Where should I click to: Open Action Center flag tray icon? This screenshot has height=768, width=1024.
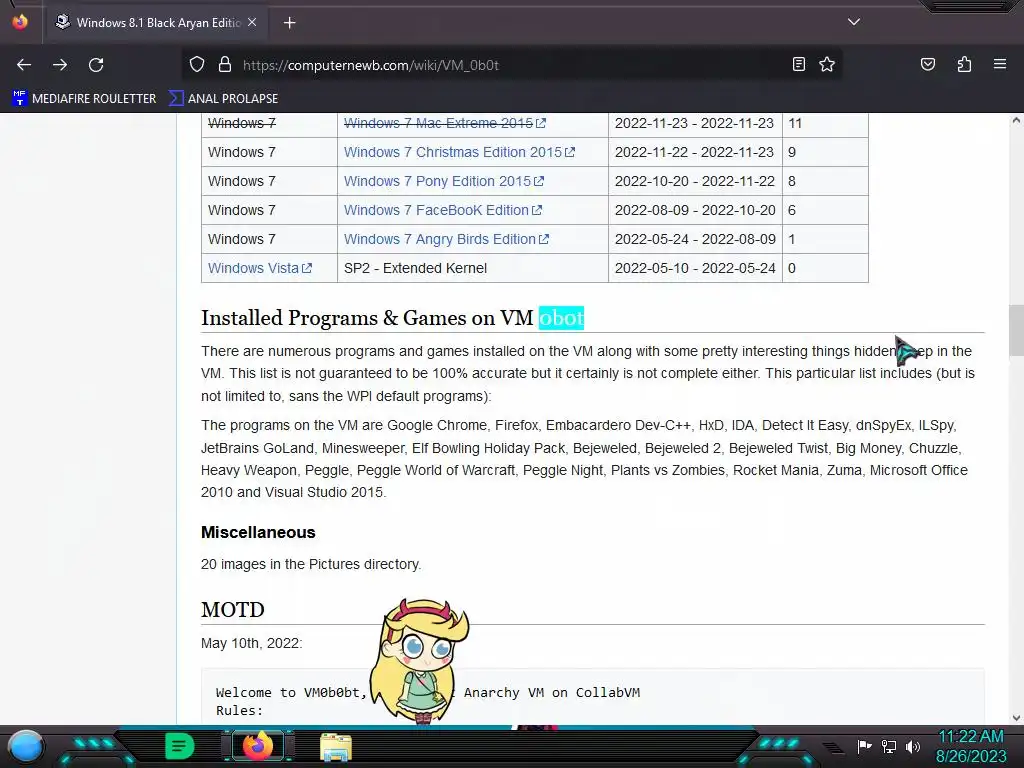click(864, 746)
